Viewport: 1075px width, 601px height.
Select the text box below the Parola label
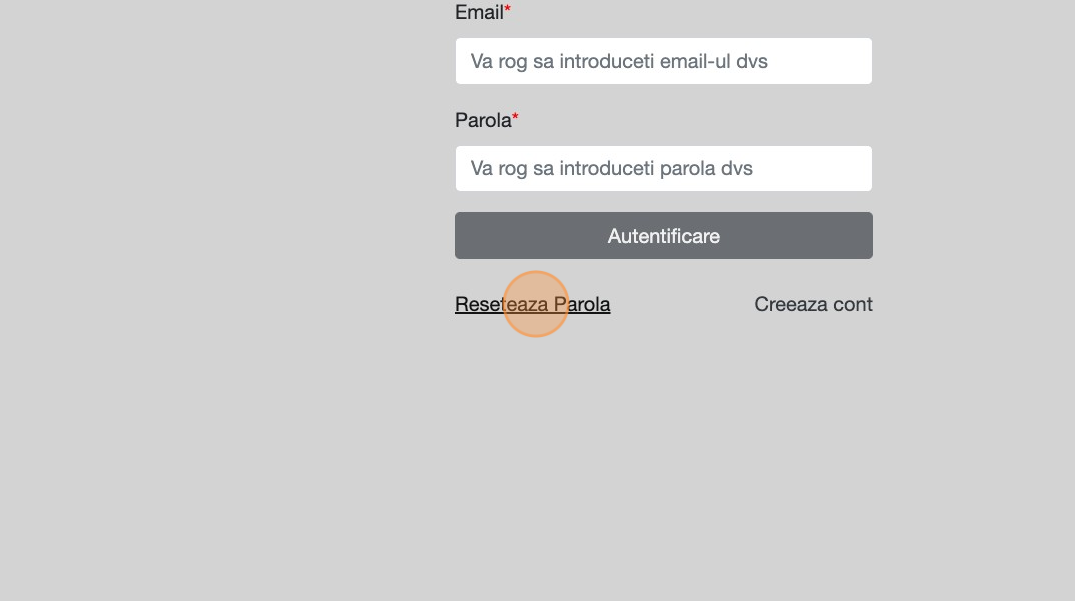click(x=663, y=169)
